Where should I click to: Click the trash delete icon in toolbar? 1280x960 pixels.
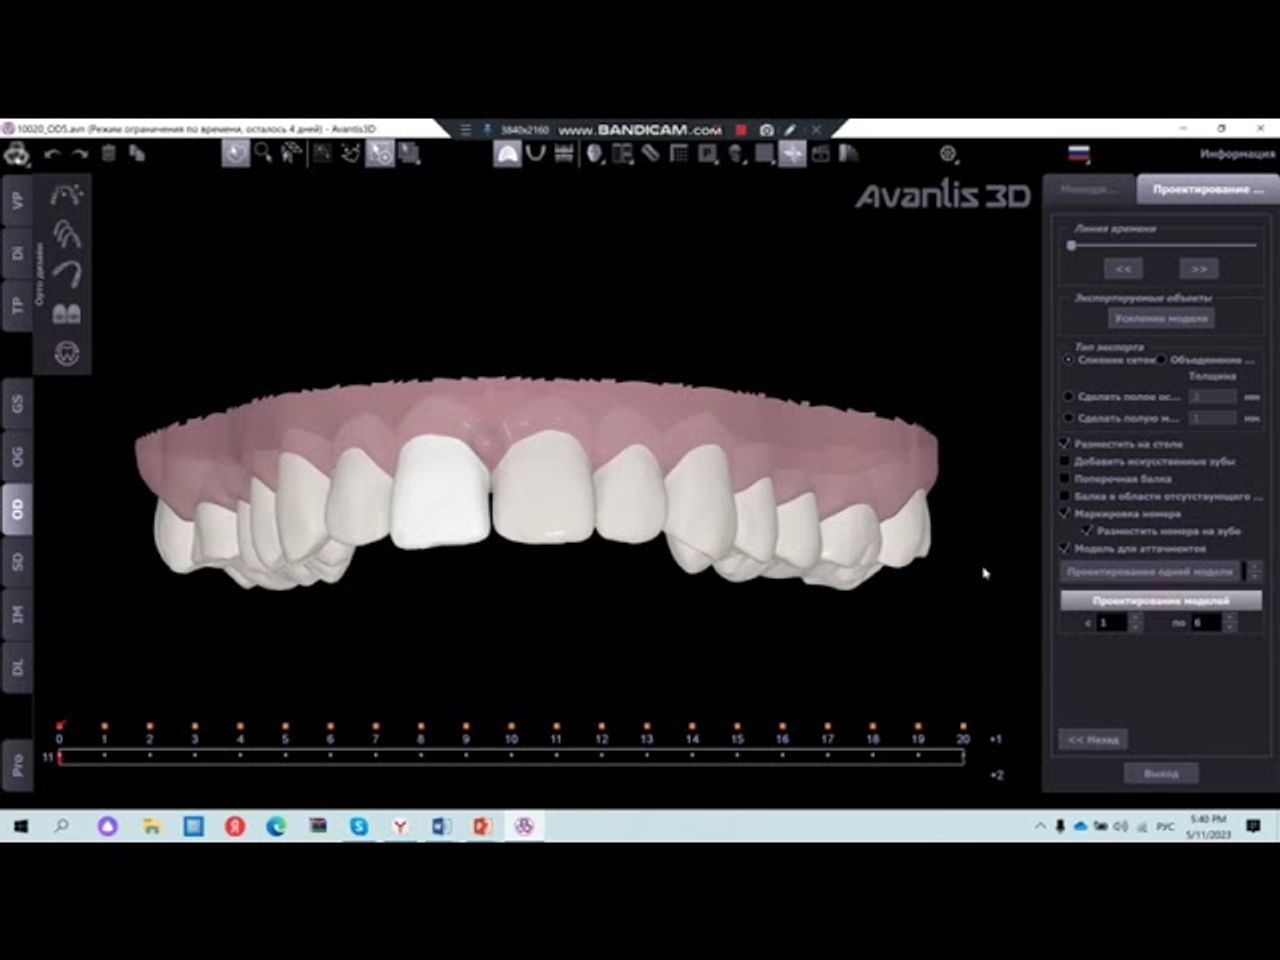coord(109,154)
